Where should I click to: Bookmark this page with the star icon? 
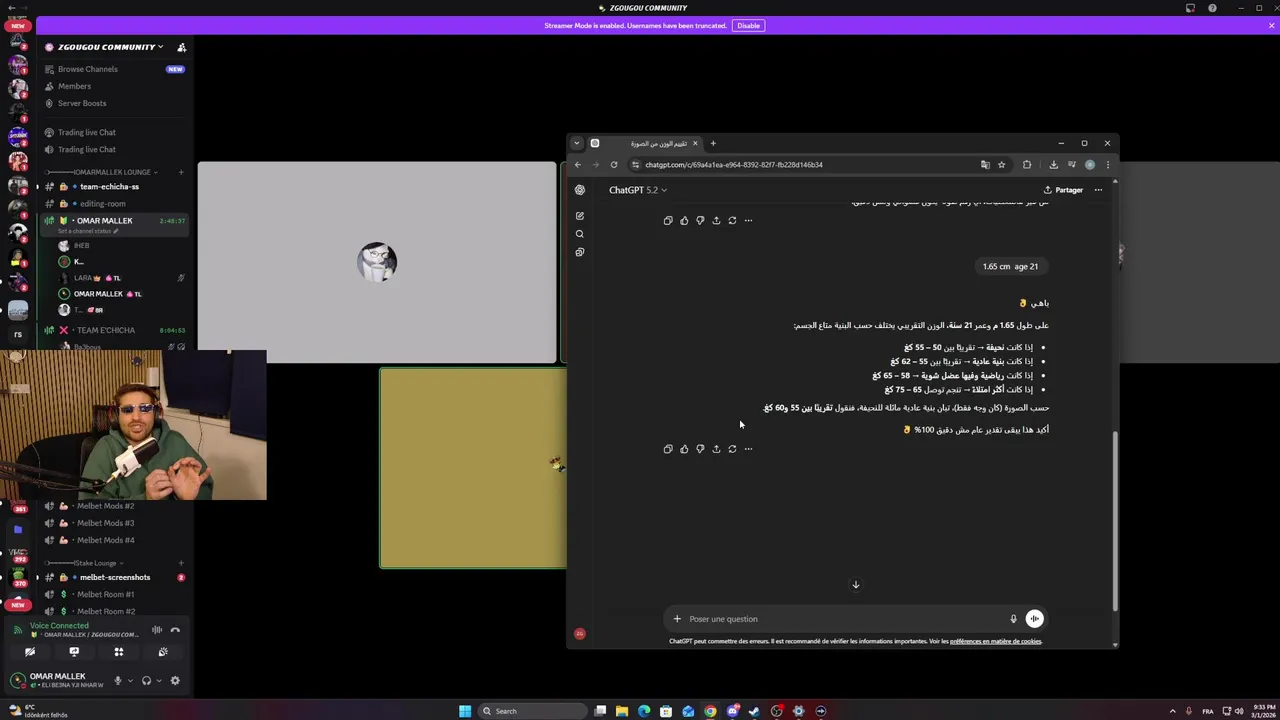(x=1001, y=165)
